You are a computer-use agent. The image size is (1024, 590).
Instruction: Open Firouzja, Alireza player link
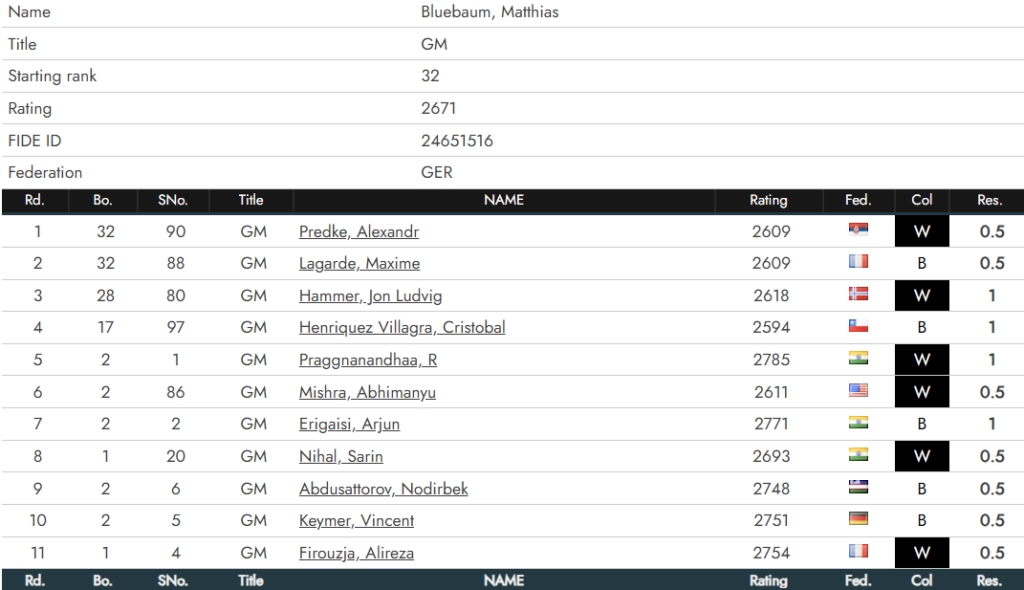[356, 553]
